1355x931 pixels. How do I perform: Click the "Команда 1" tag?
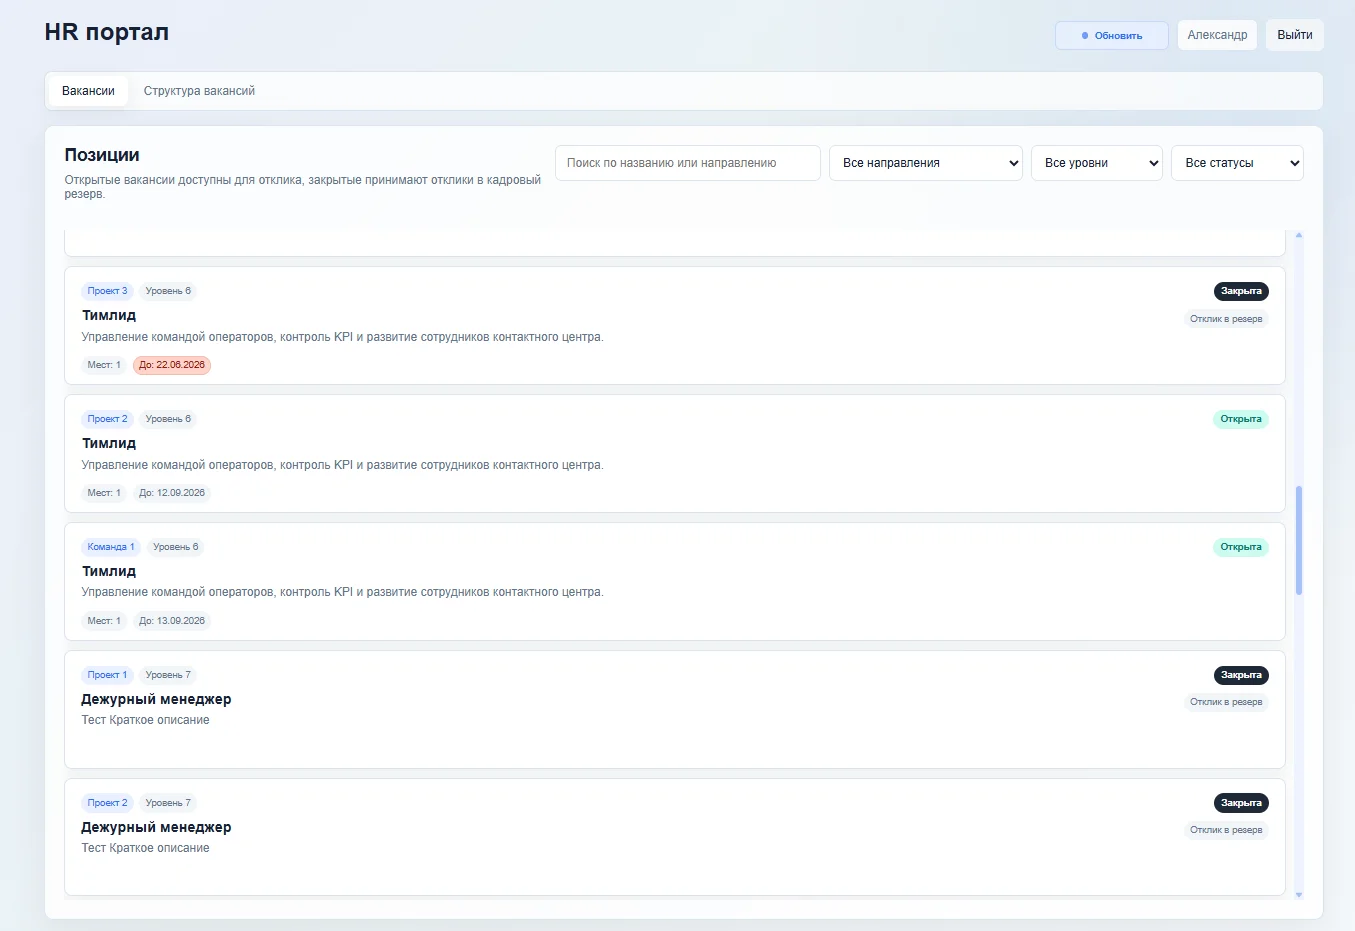[x=111, y=547]
